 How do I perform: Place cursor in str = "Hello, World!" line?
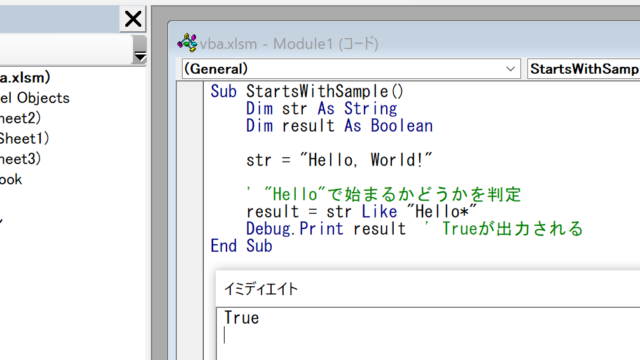(339, 160)
